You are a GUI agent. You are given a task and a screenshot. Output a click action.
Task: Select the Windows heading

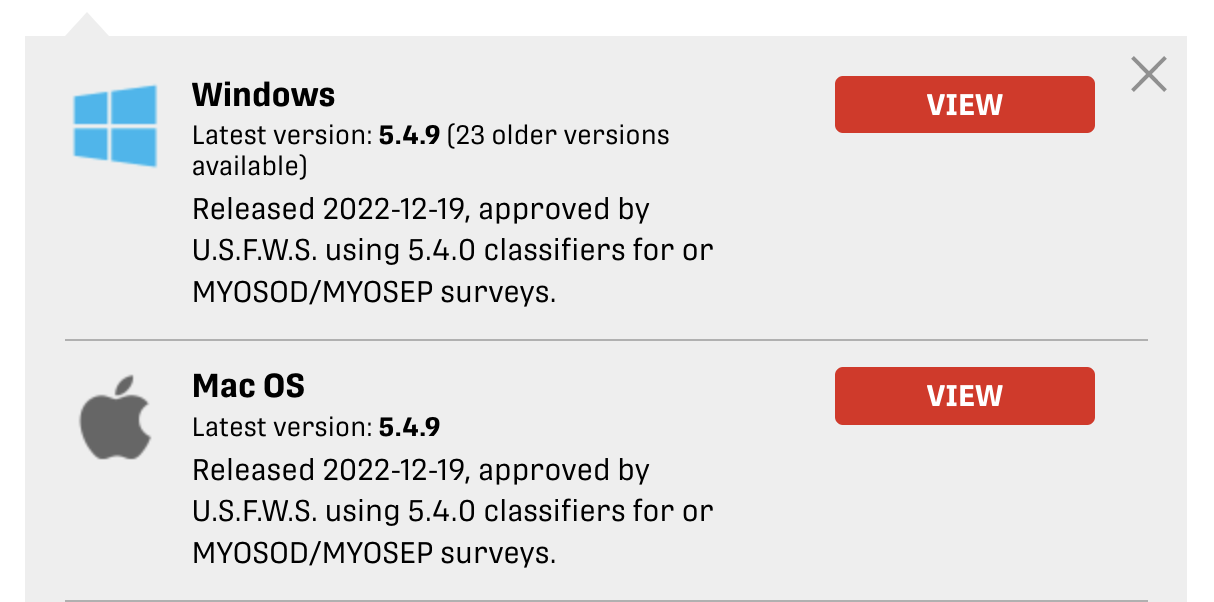click(263, 95)
